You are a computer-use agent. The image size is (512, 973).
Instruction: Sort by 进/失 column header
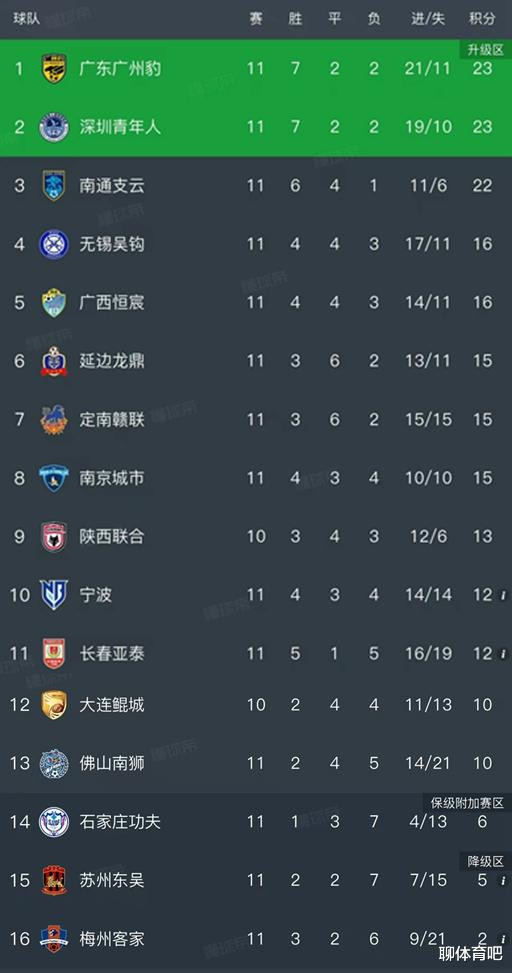point(428,19)
